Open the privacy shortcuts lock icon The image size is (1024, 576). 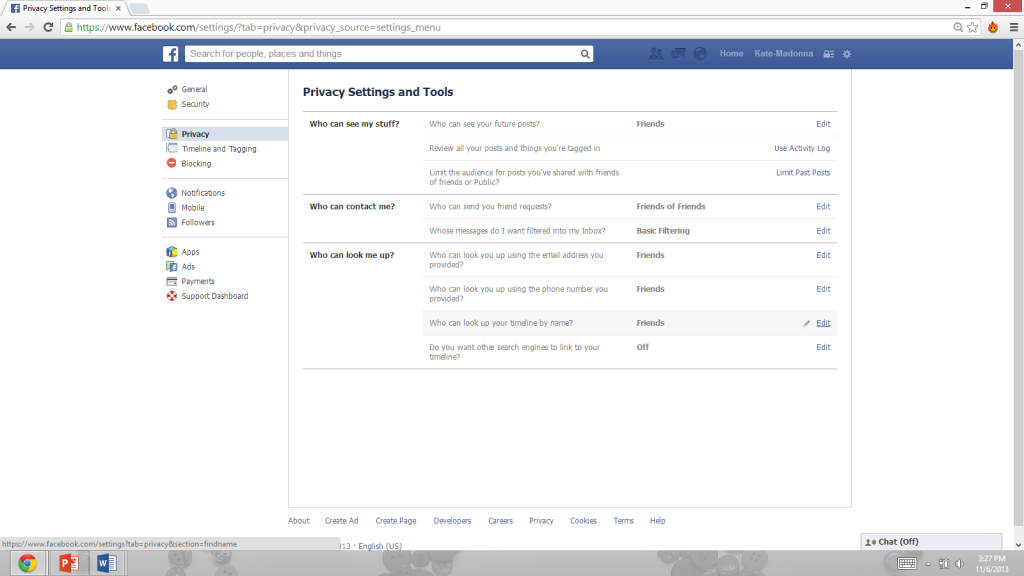pyautogui.click(x=829, y=54)
